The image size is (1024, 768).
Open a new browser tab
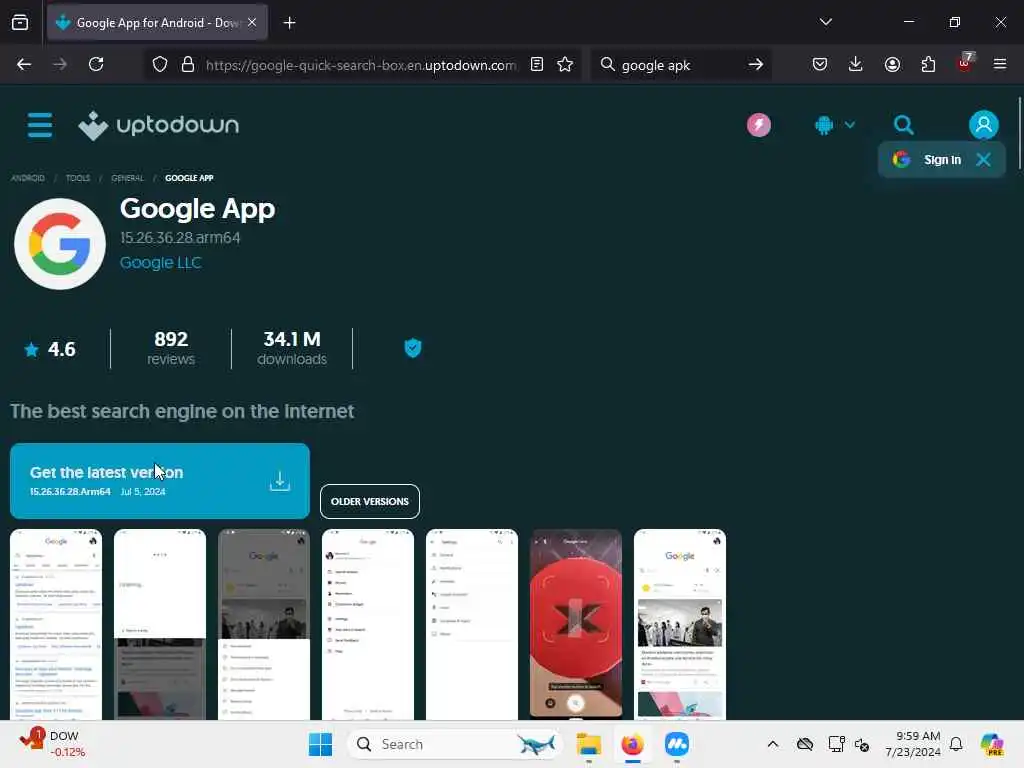coord(289,23)
